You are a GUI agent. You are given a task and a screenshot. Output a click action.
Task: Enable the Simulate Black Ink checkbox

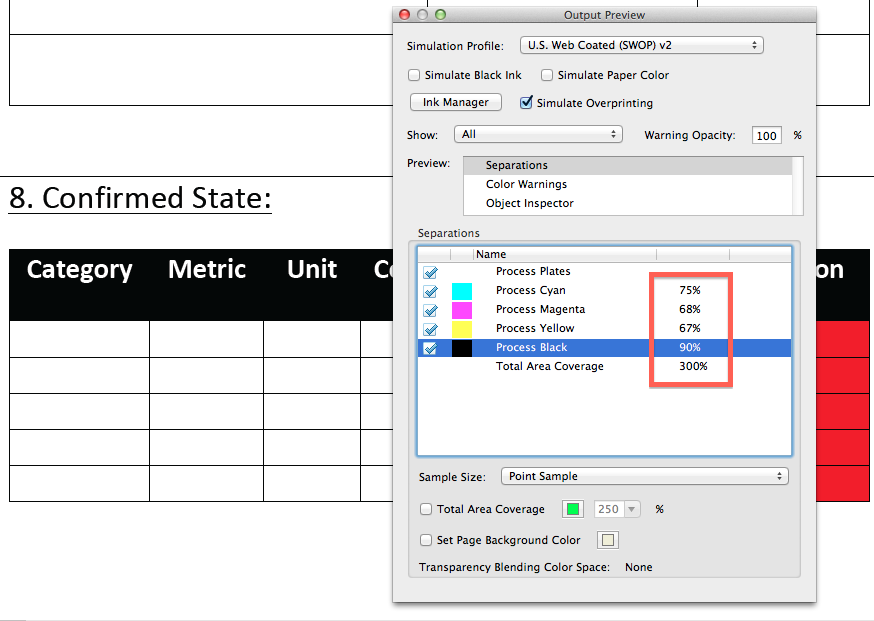tap(414, 75)
